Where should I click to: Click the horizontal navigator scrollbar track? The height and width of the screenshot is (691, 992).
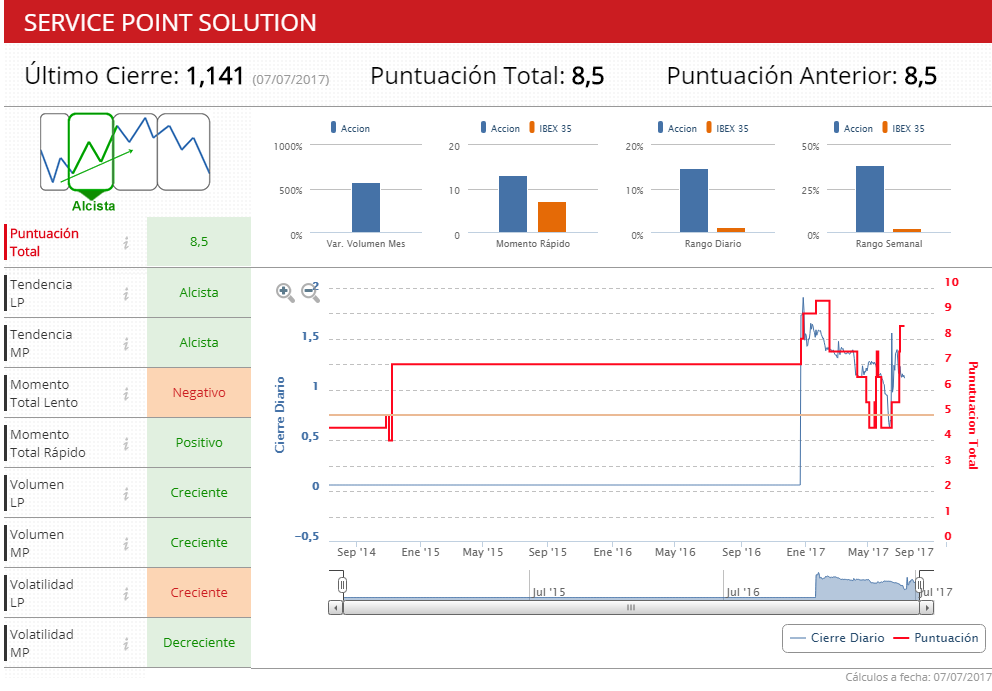pos(631,607)
